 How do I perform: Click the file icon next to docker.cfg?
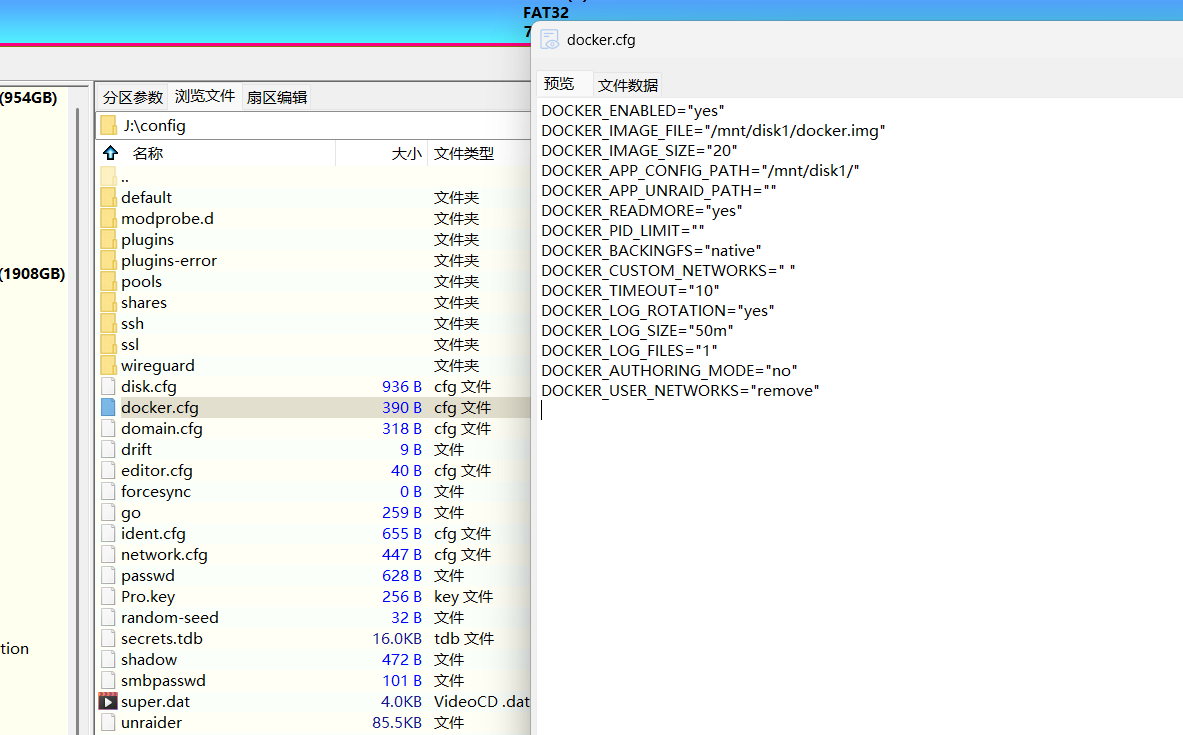point(109,407)
